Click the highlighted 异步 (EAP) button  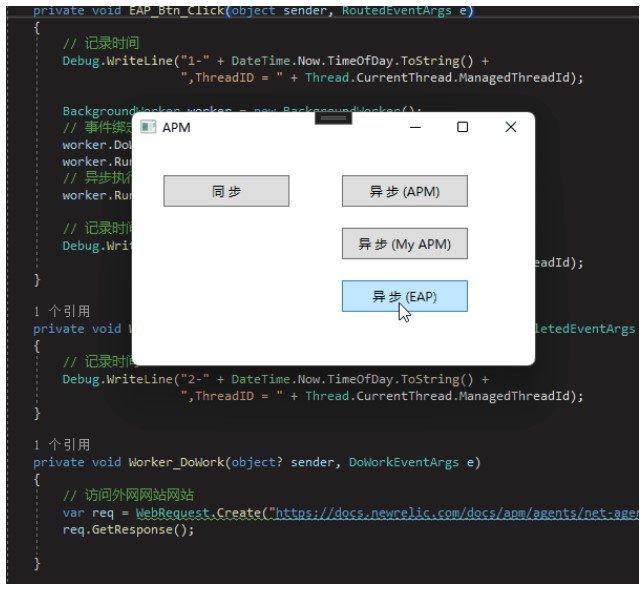405,296
